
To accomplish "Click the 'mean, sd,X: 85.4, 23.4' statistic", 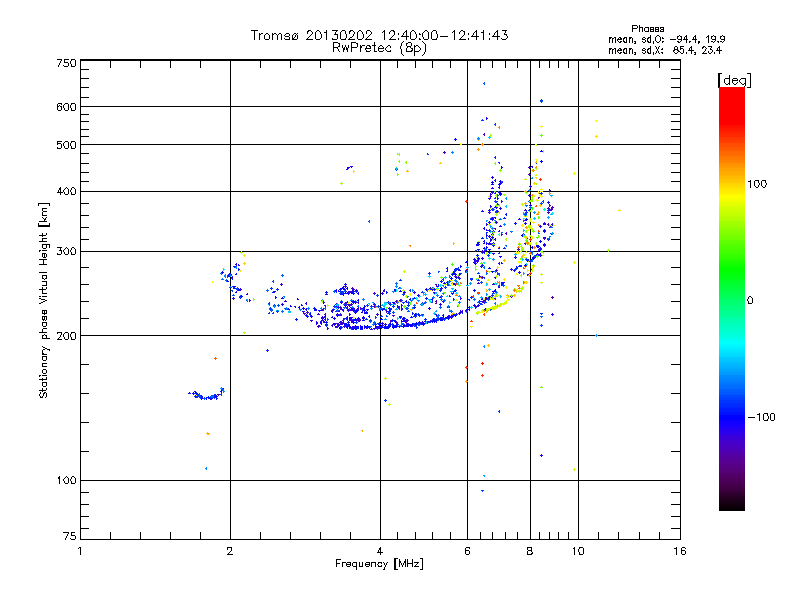I will pyautogui.click(x=665, y=50).
